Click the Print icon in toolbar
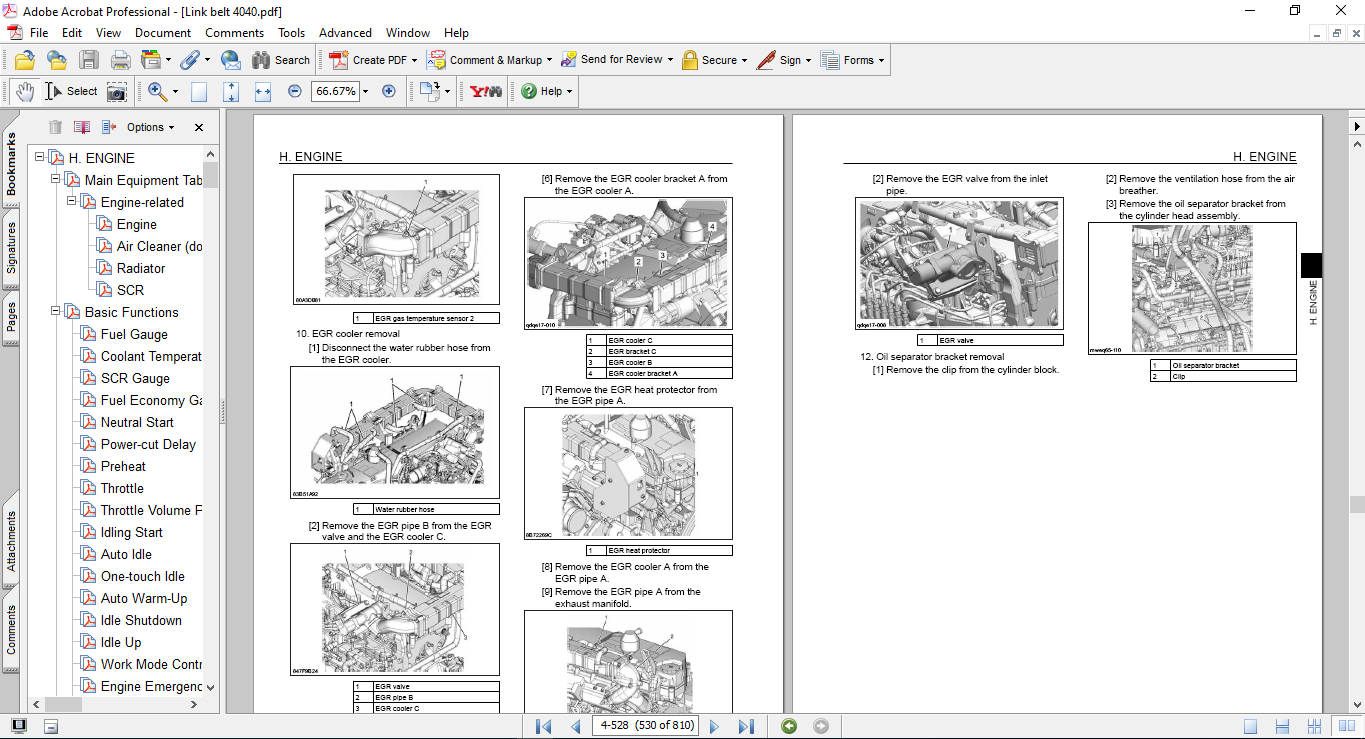 (x=120, y=60)
